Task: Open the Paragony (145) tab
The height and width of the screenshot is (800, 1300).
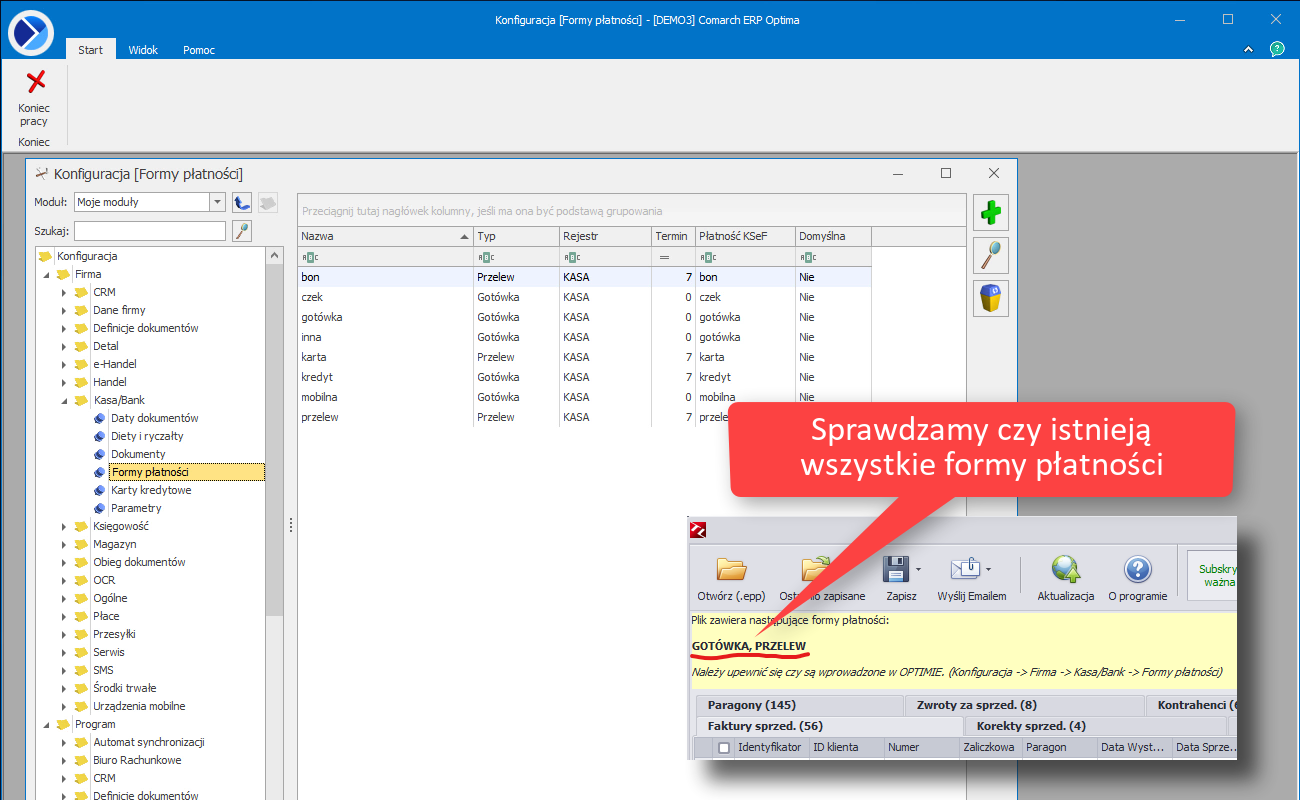Action: pyautogui.click(x=752, y=705)
